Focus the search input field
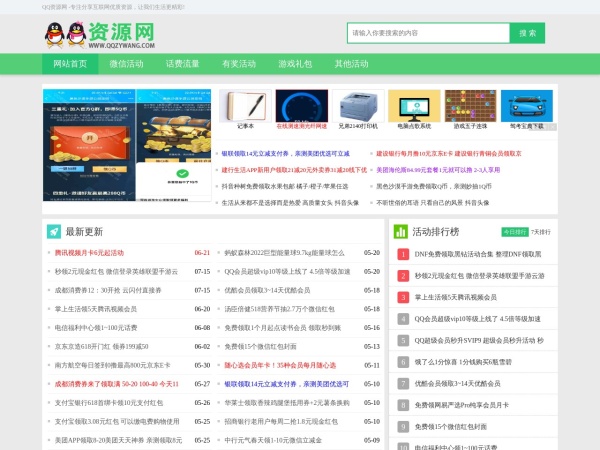The width and height of the screenshot is (600, 450). tap(429, 33)
